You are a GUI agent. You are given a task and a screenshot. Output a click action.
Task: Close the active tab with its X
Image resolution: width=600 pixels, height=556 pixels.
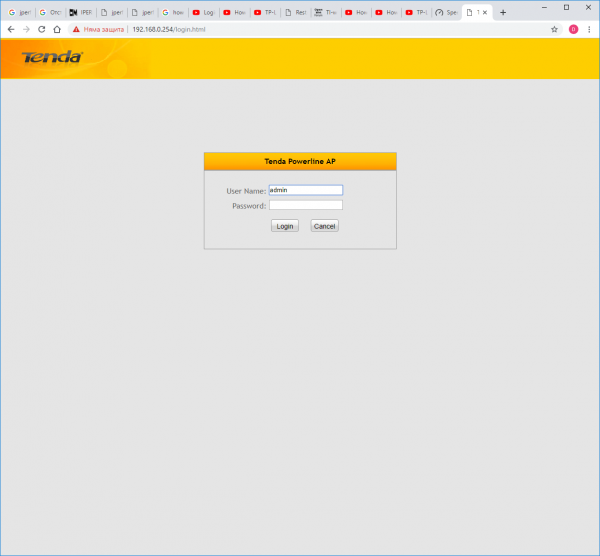tap(485, 13)
